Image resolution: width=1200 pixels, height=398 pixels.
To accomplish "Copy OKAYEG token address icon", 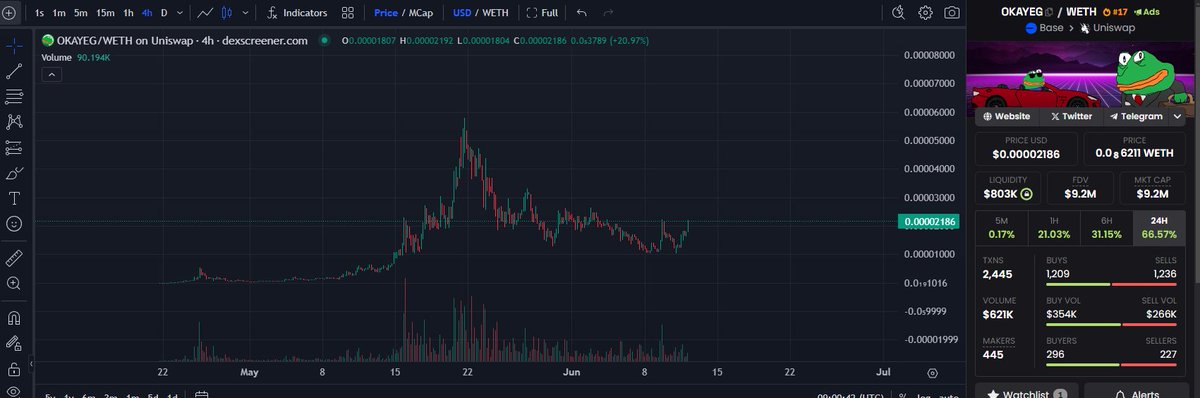I will click(x=1048, y=11).
